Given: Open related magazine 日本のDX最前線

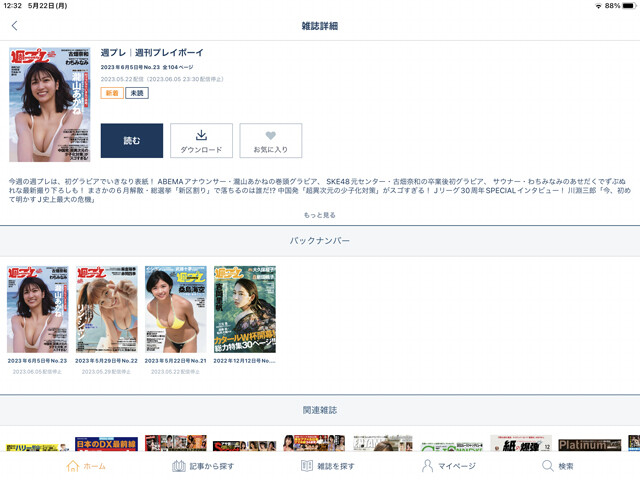Looking at the screenshot, I should [107, 443].
